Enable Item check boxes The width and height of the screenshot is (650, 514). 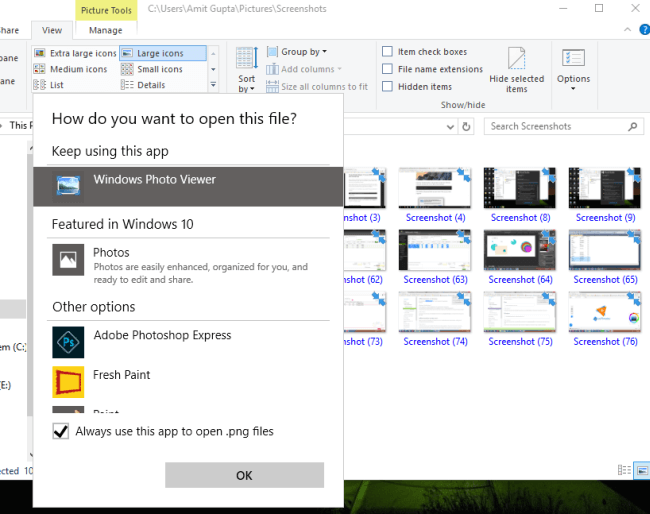387,51
